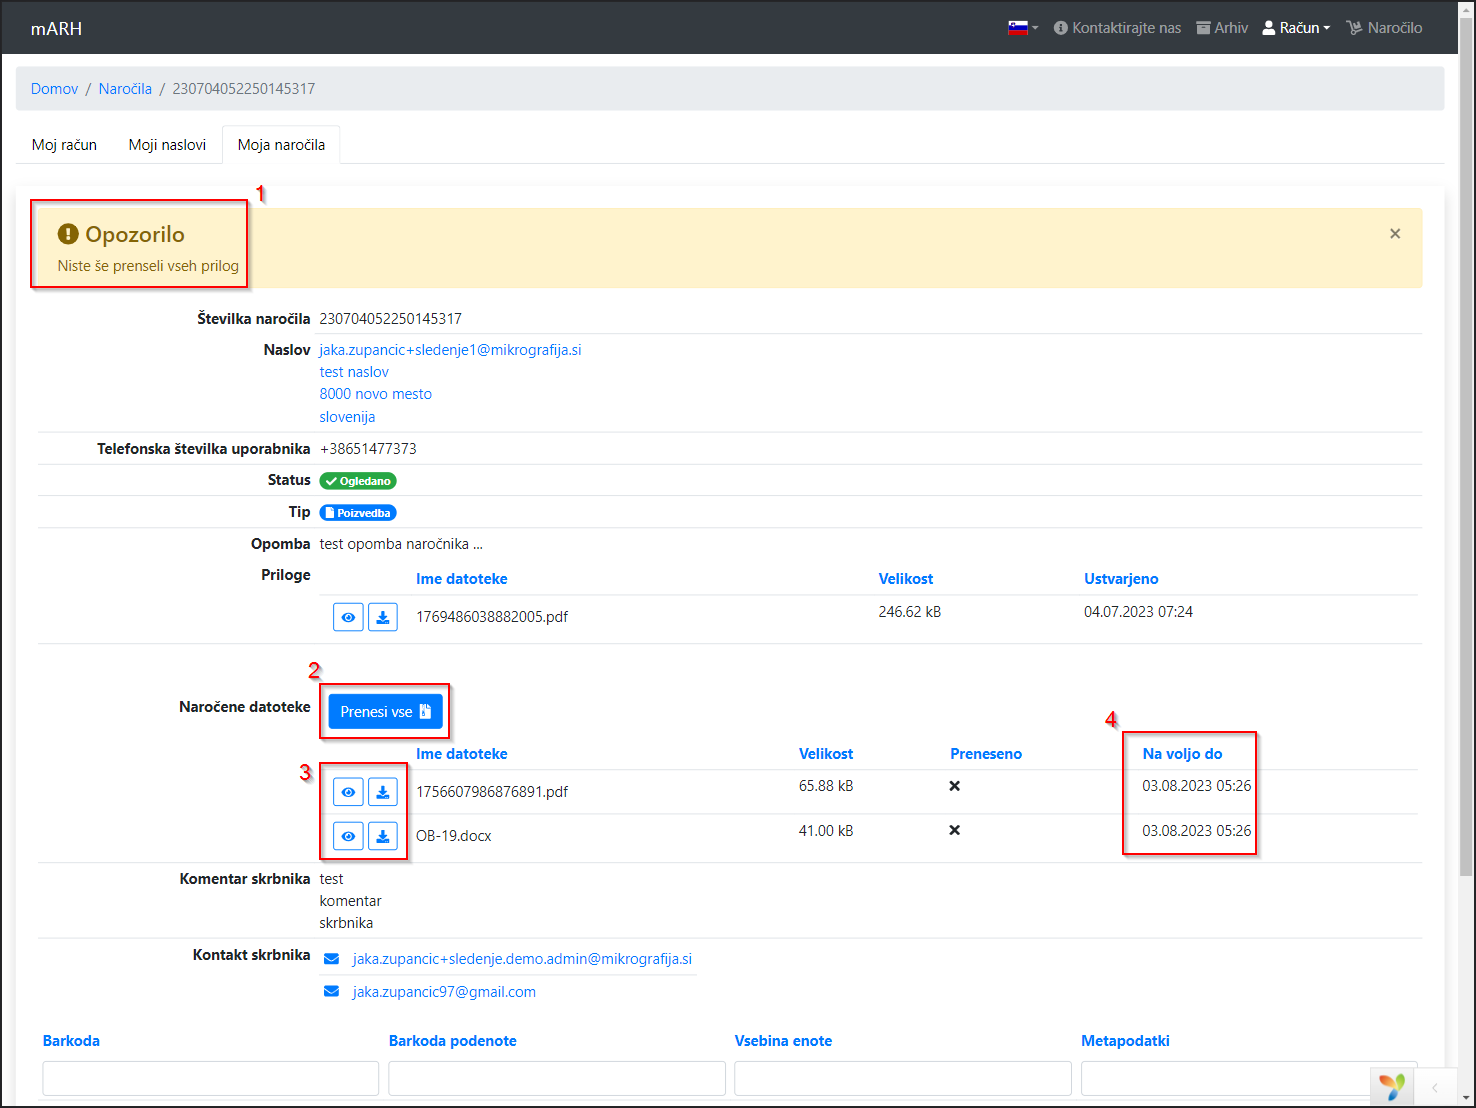This screenshot has width=1476, height=1108.
Task: Open Kontaktirajte nas from the navbar
Action: point(1117,28)
